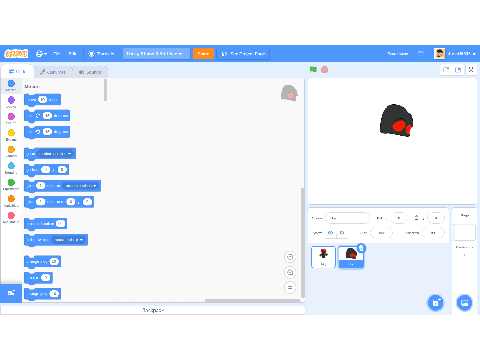
Task: Open the File menu
Action: 57,53
